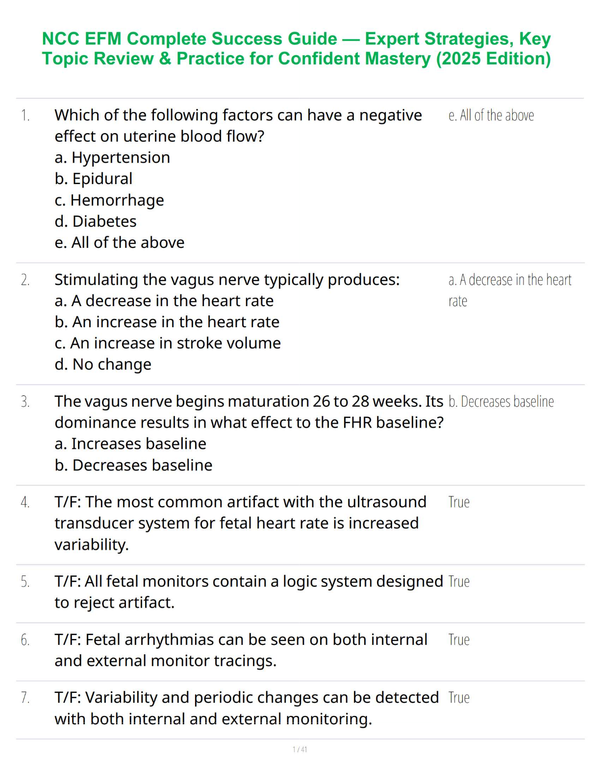
Task: Click option e. All of the above
Action: [x=119, y=242]
